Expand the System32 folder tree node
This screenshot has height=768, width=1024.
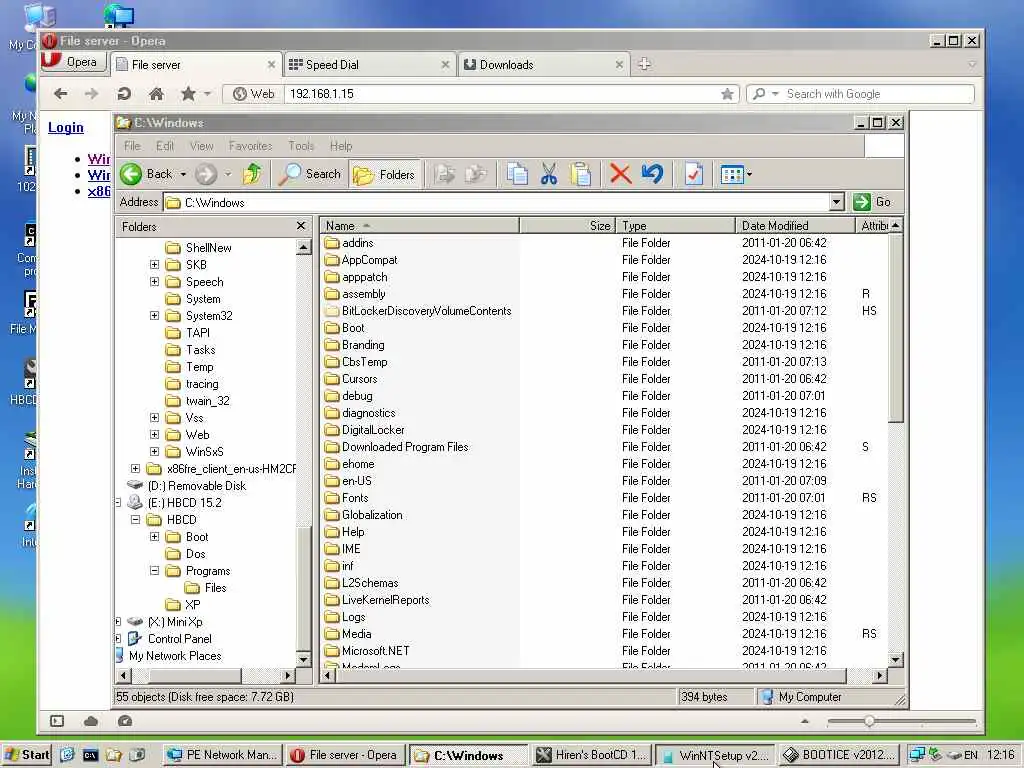pos(154,315)
